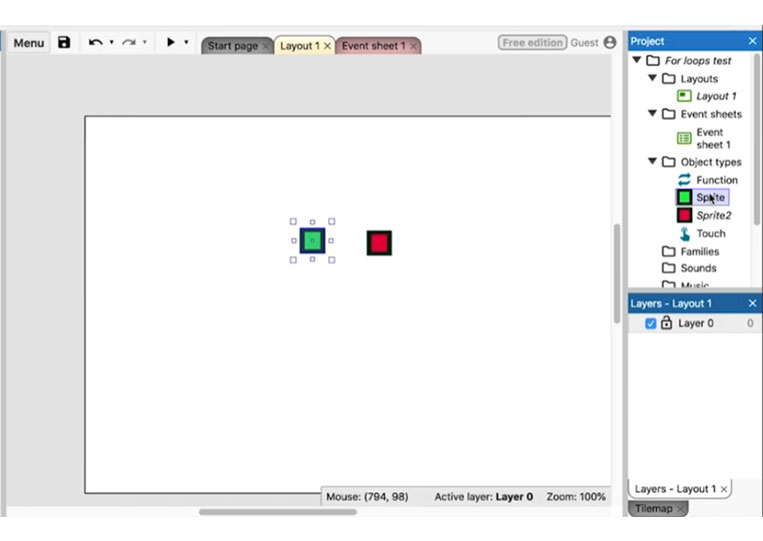Screen dimensions: 763x541
Task: Select the For loops test project folder icon
Action: [x=653, y=60]
